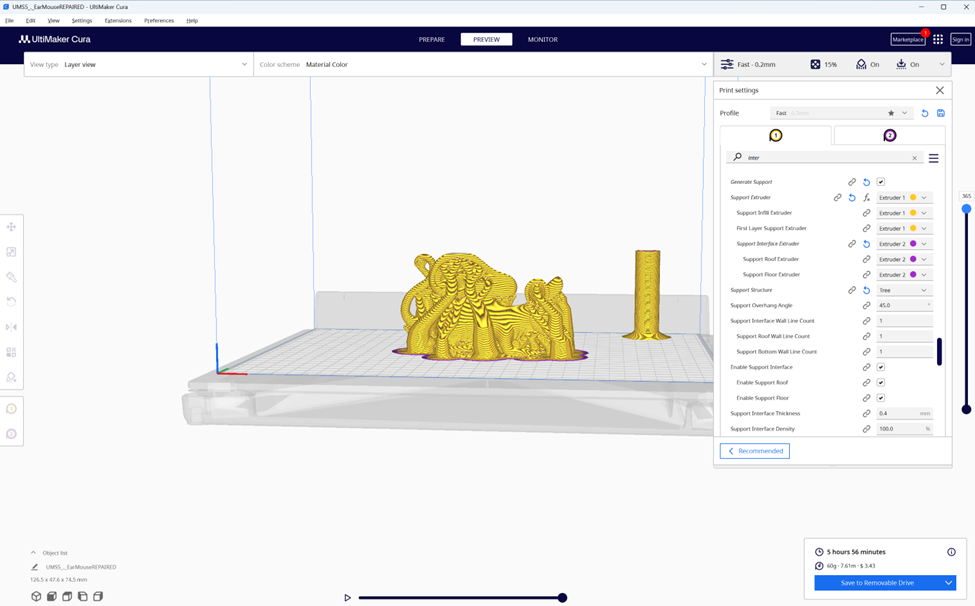The width and height of the screenshot is (975, 606).
Task: Open the Extensions menu
Action: click(118, 20)
